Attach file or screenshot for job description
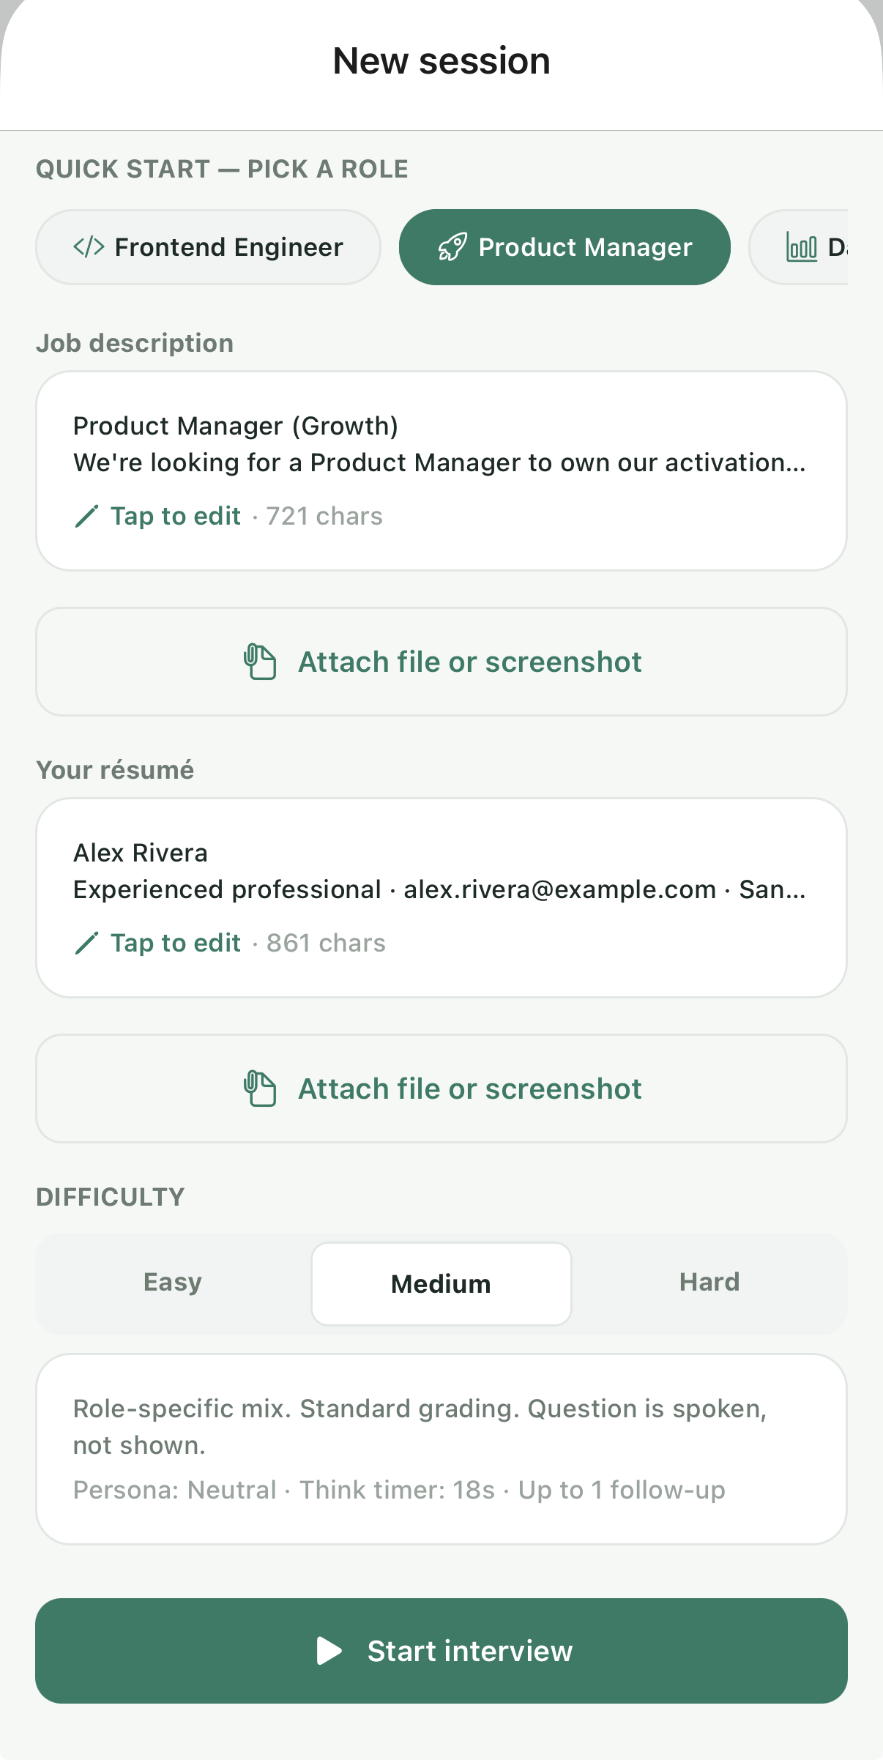The image size is (883, 1760). [441, 662]
